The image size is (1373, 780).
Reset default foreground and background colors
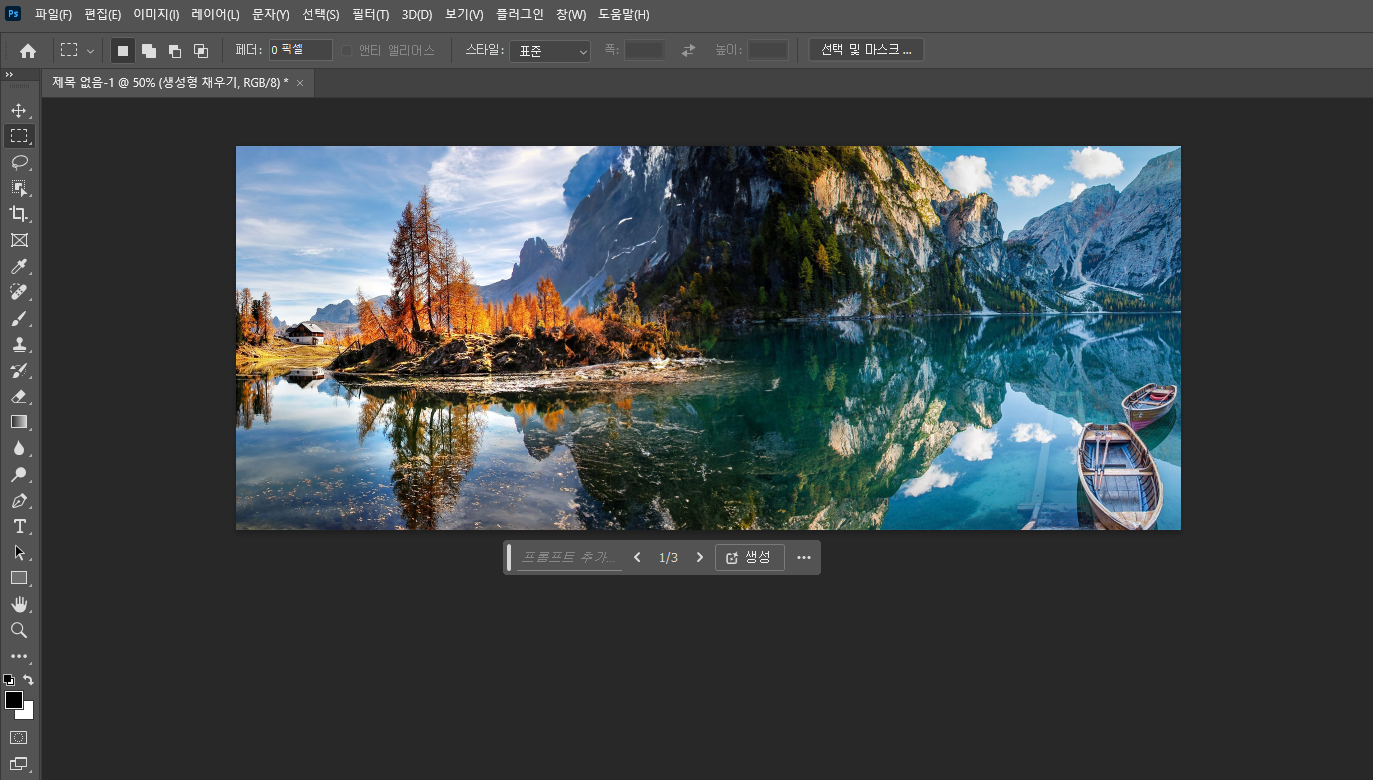(x=9, y=679)
